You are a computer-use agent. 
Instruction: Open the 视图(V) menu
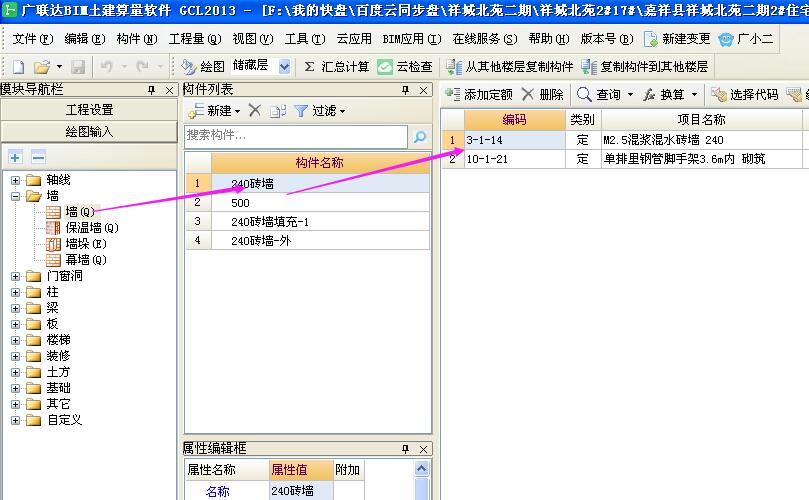(x=253, y=39)
